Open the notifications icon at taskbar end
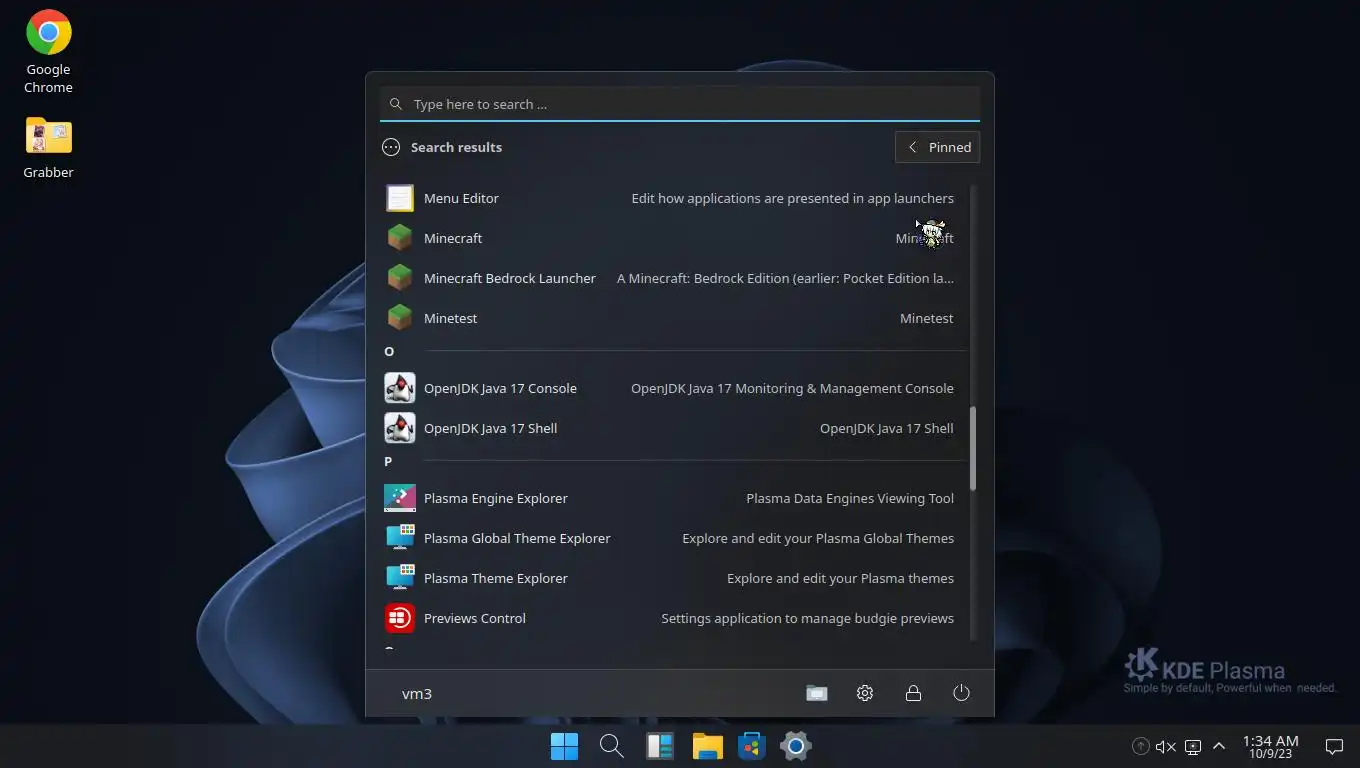Image resolution: width=1360 pixels, height=768 pixels. 1334,746
